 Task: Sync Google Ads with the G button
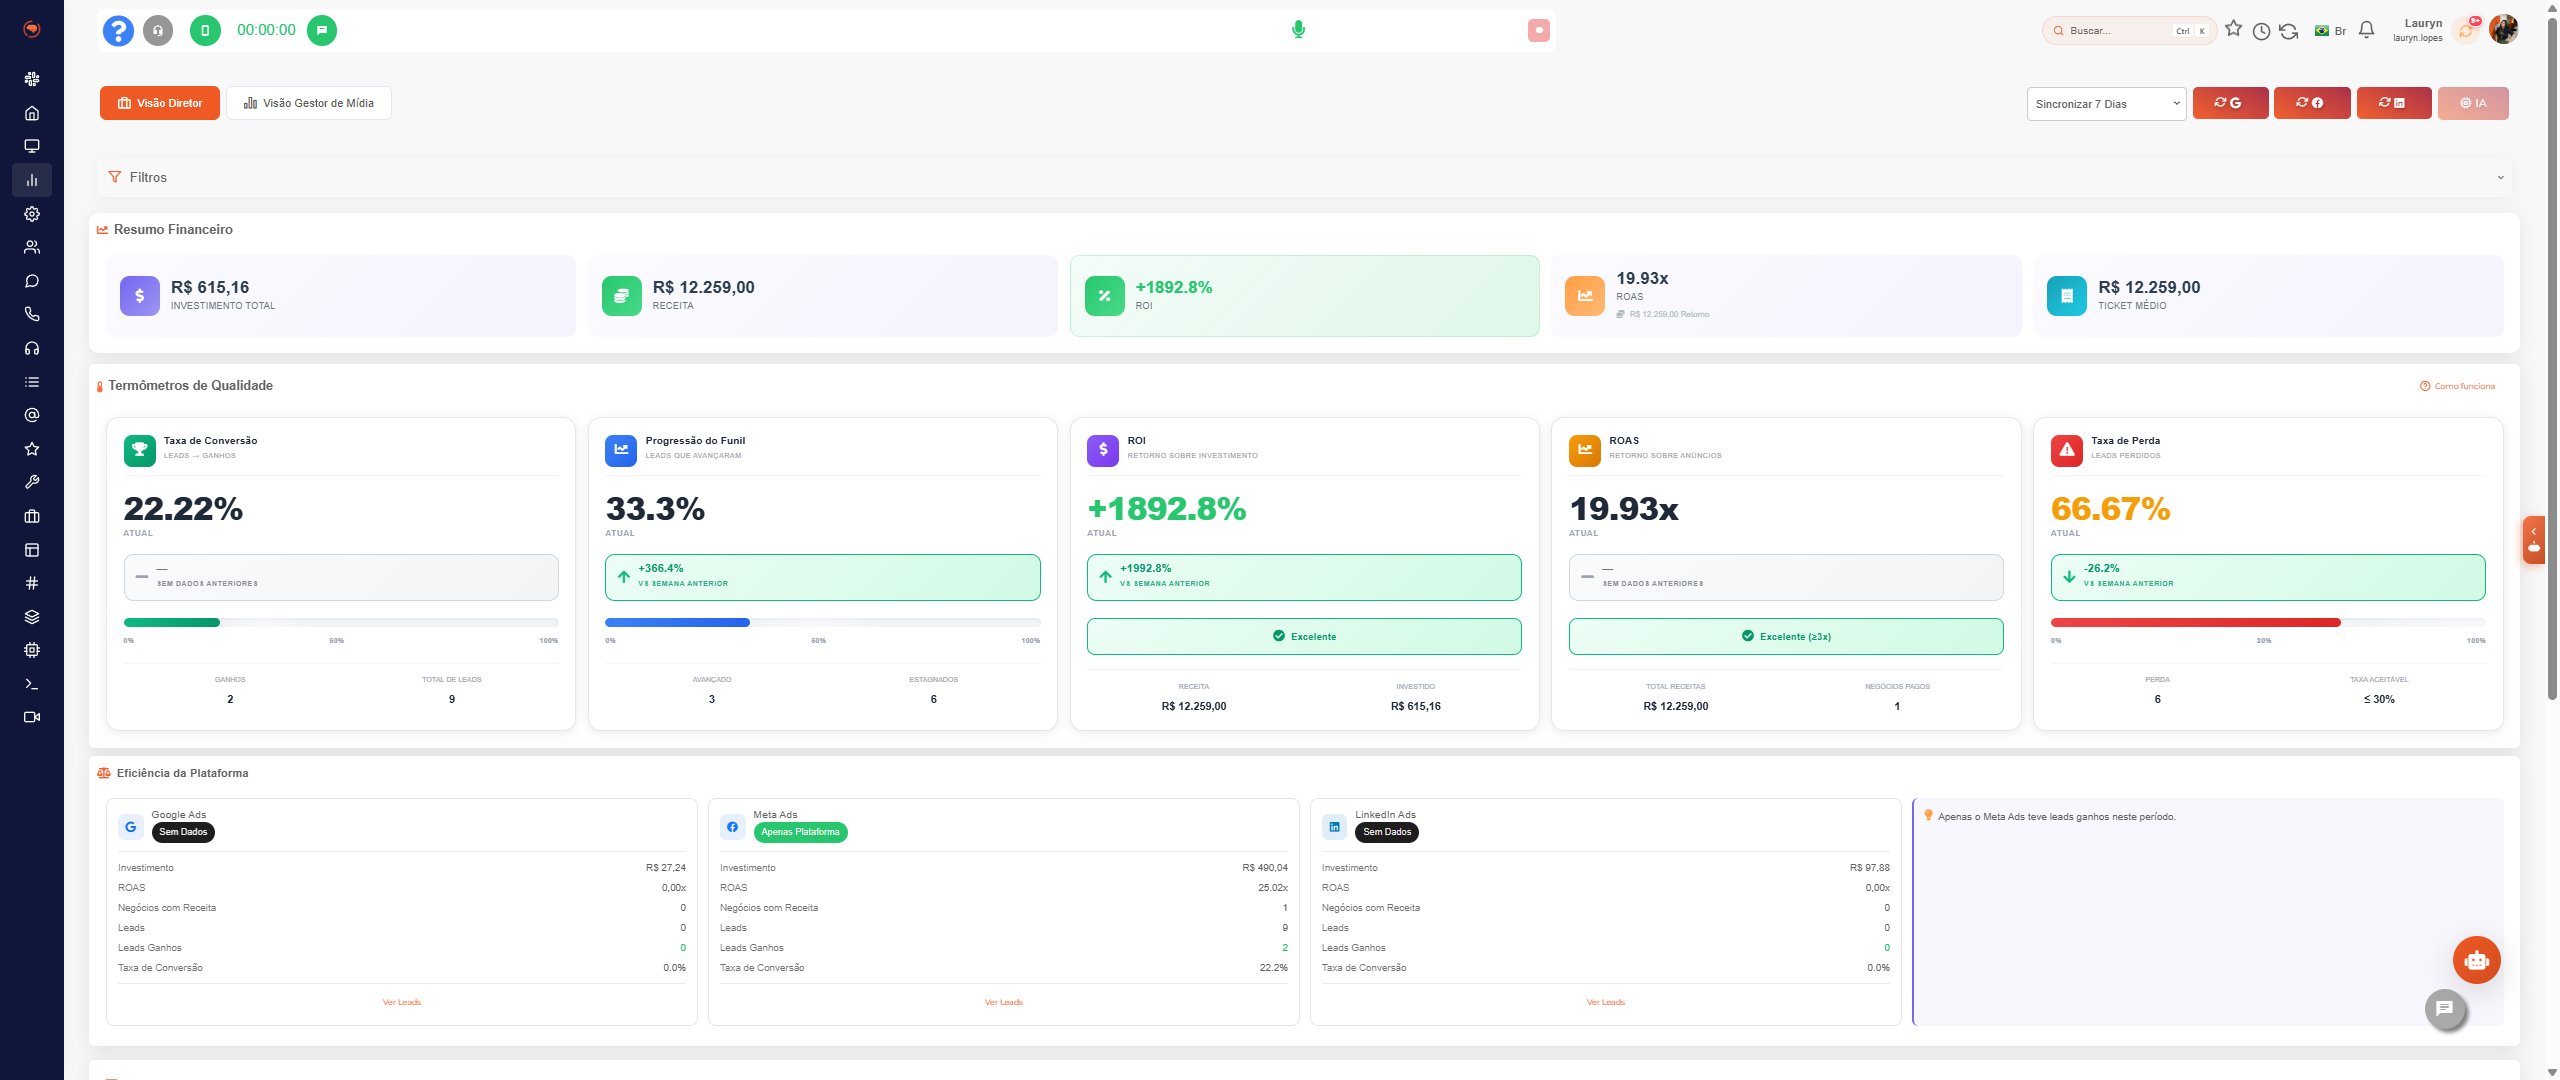[2230, 103]
